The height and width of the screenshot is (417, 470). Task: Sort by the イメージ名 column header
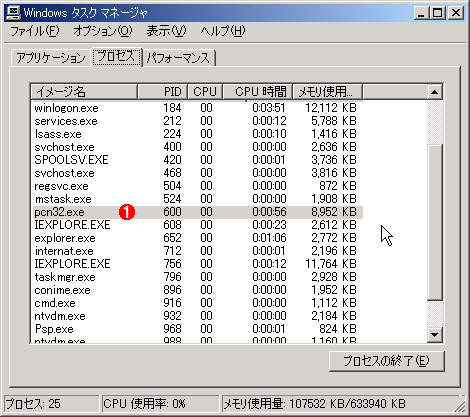[x=84, y=92]
